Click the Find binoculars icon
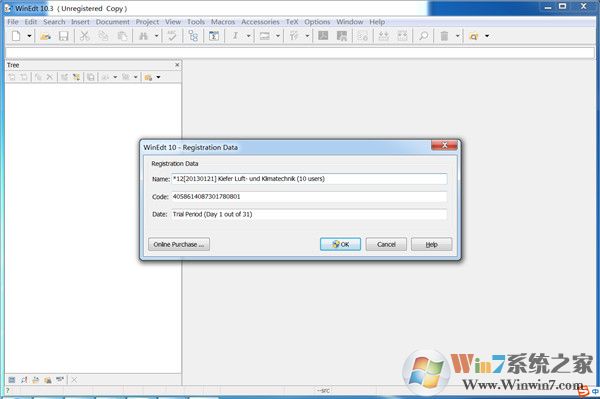600x399 pixels. coord(143,36)
